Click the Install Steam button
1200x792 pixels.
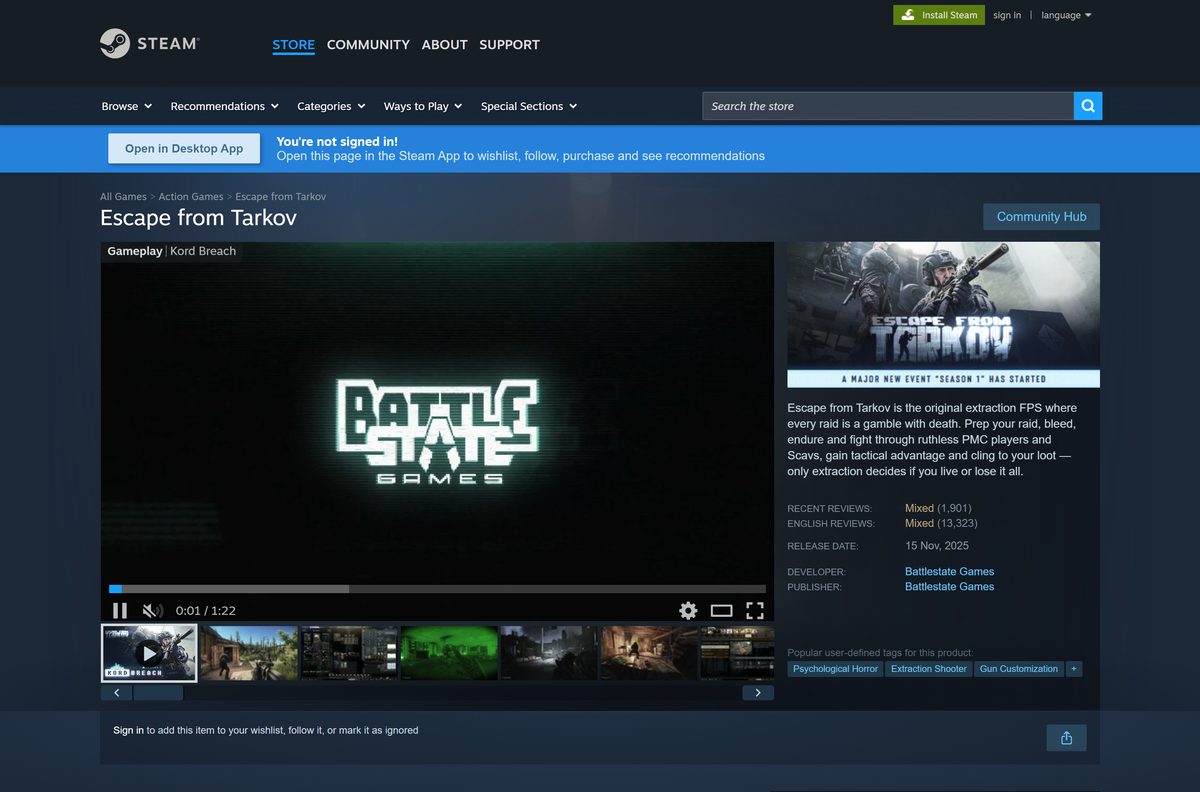[939, 15]
